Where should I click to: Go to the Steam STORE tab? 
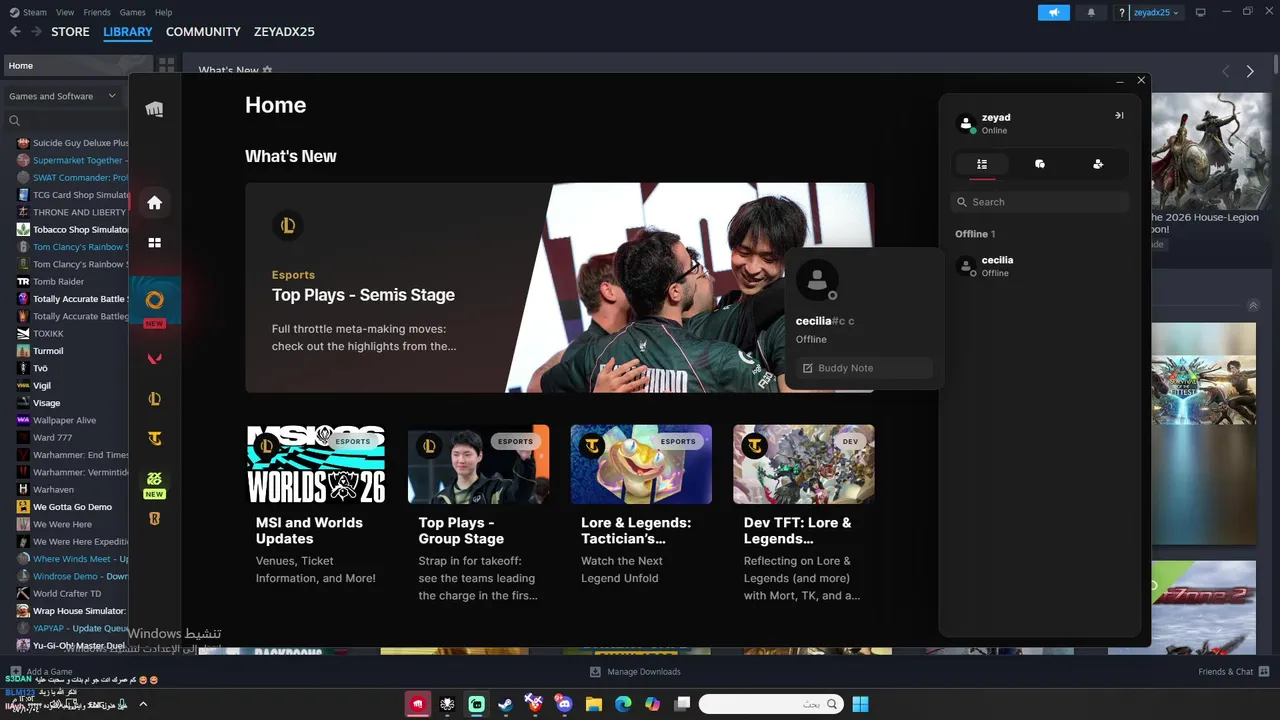70,32
